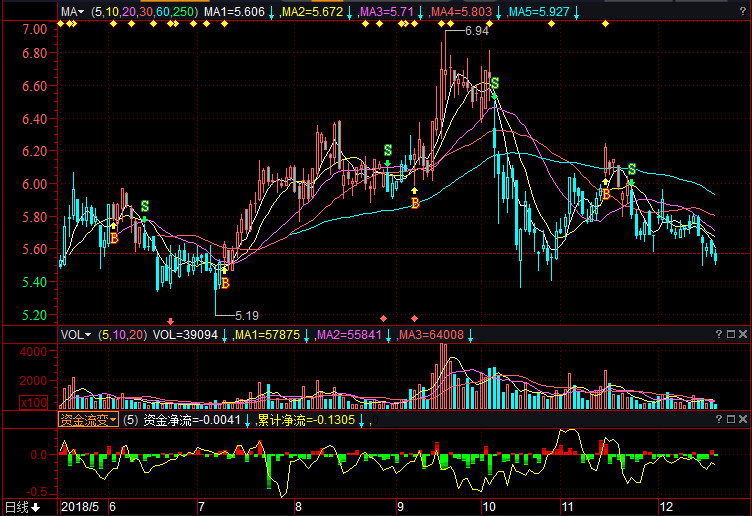Click the MA5=5.927 moving average label
Screen dimensions: 752x516
click(x=546, y=13)
